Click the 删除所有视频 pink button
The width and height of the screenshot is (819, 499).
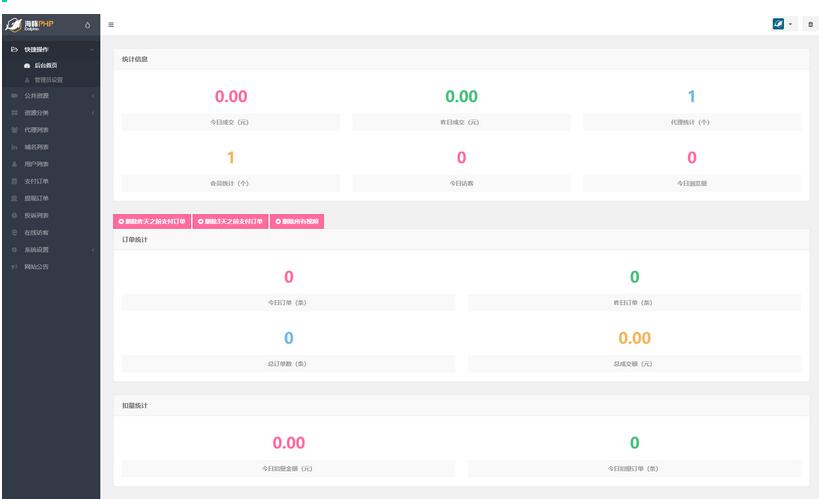(297, 221)
